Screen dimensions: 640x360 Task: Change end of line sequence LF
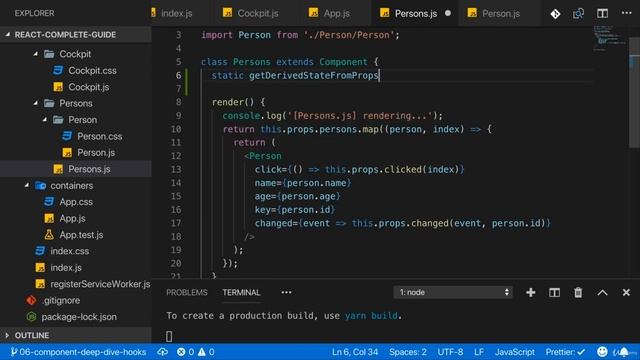click(479, 352)
